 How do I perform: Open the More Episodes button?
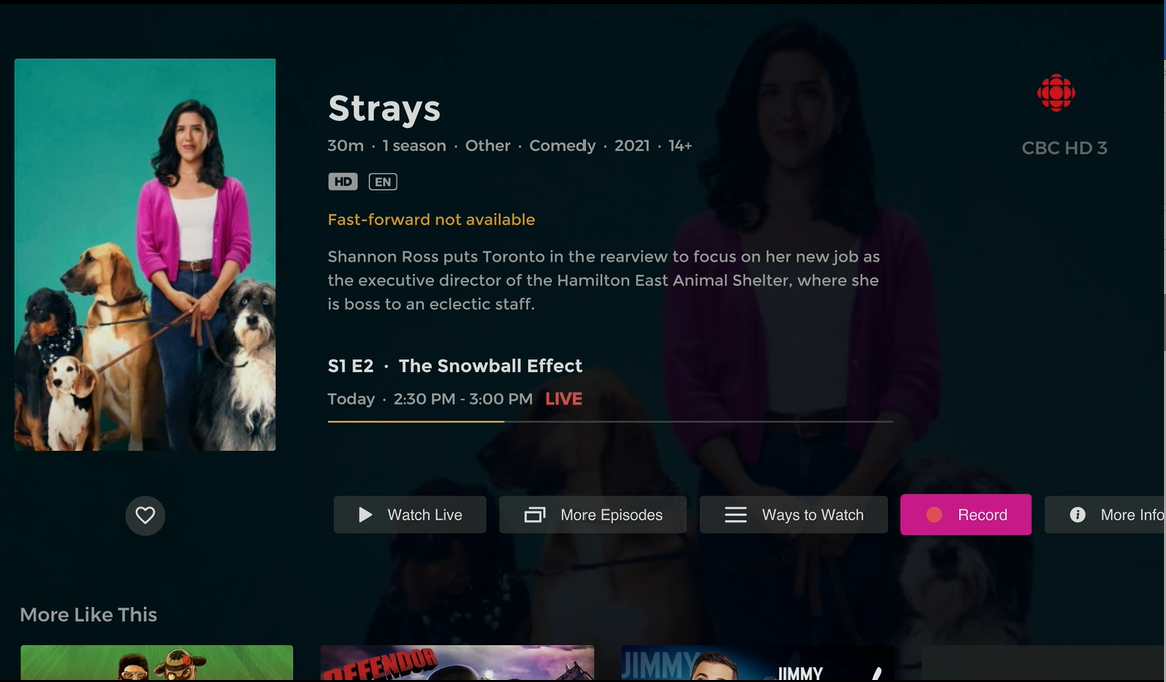pos(593,515)
